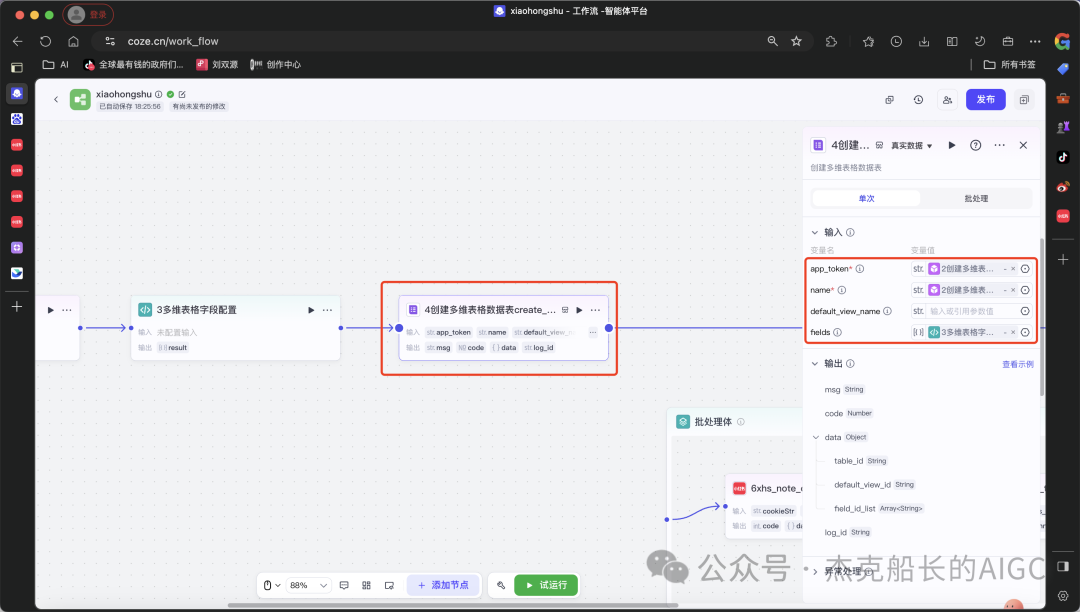Collapse the 输入 section

pyautogui.click(x=815, y=233)
